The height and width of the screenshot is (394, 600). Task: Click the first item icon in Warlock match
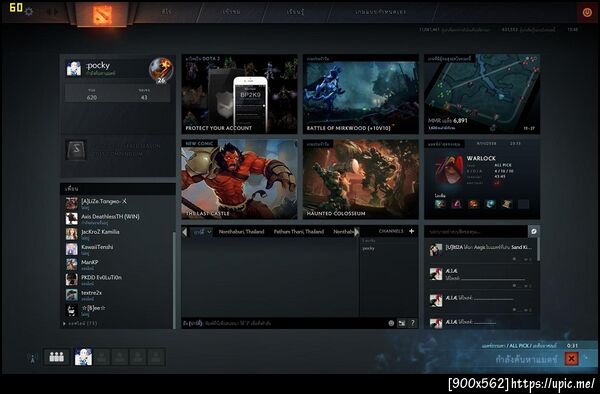click(x=440, y=204)
